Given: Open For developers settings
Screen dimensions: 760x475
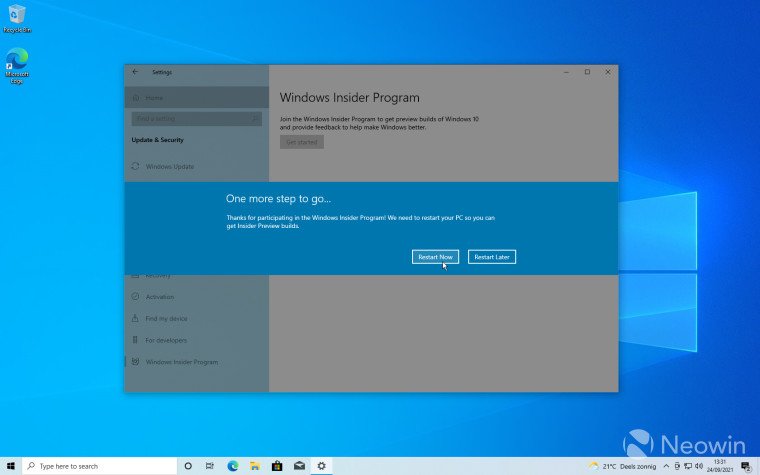Looking at the screenshot, I should coord(197,340).
